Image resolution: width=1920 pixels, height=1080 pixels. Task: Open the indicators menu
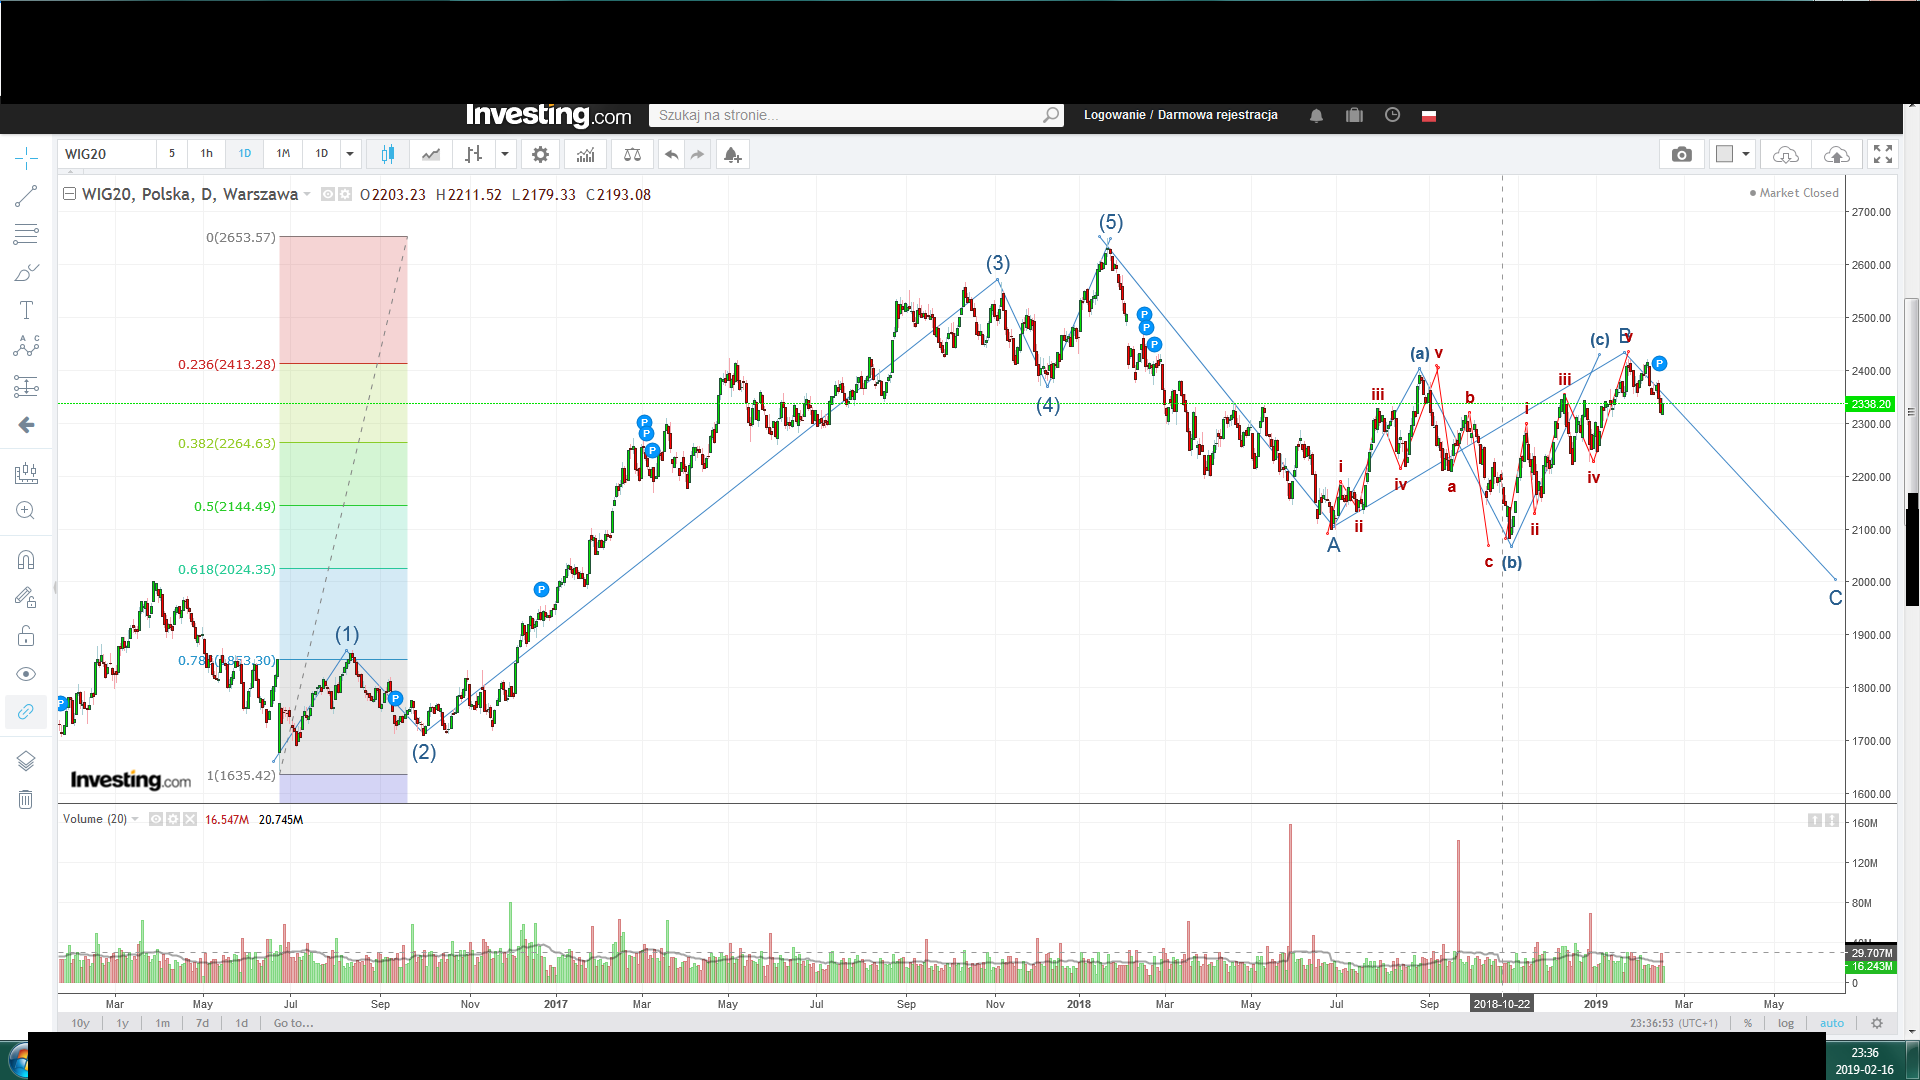(585, 154)
